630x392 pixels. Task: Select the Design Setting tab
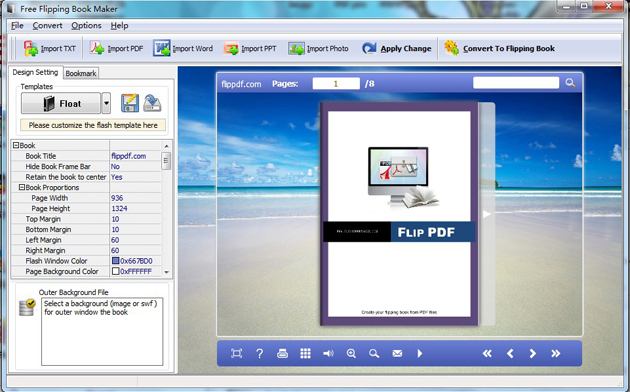point(35,72)
